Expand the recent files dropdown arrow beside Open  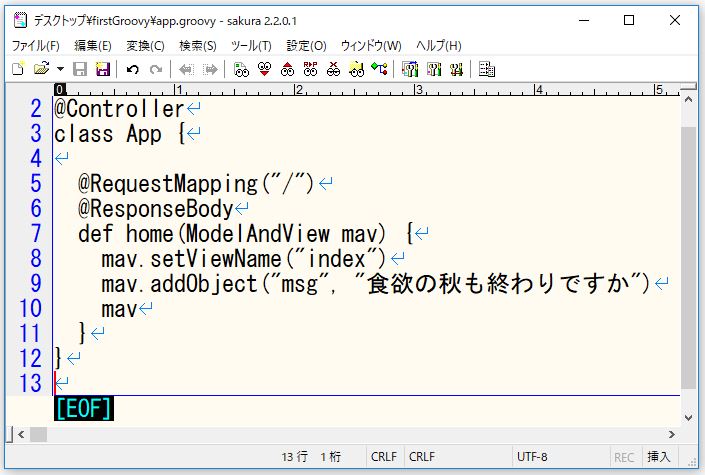point(60,69)
